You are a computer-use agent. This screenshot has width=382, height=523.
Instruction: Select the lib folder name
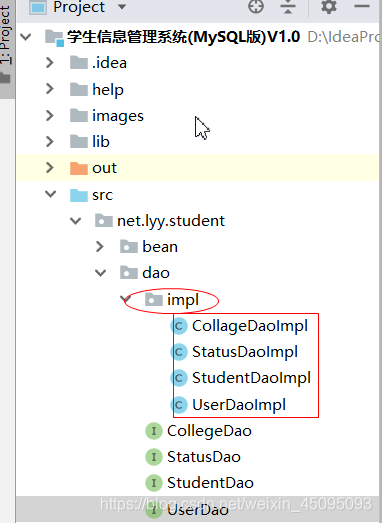coord(101,141)
